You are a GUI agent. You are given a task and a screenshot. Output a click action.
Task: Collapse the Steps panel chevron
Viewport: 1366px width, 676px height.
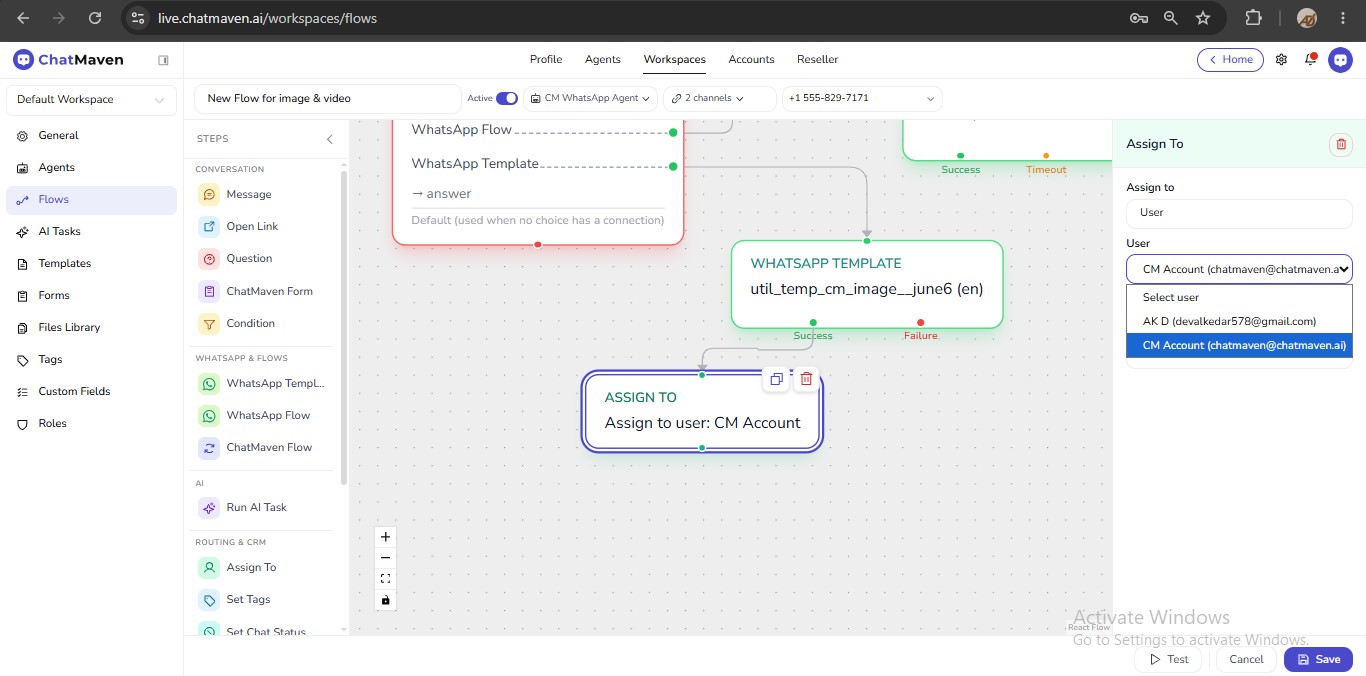[330, 139]
